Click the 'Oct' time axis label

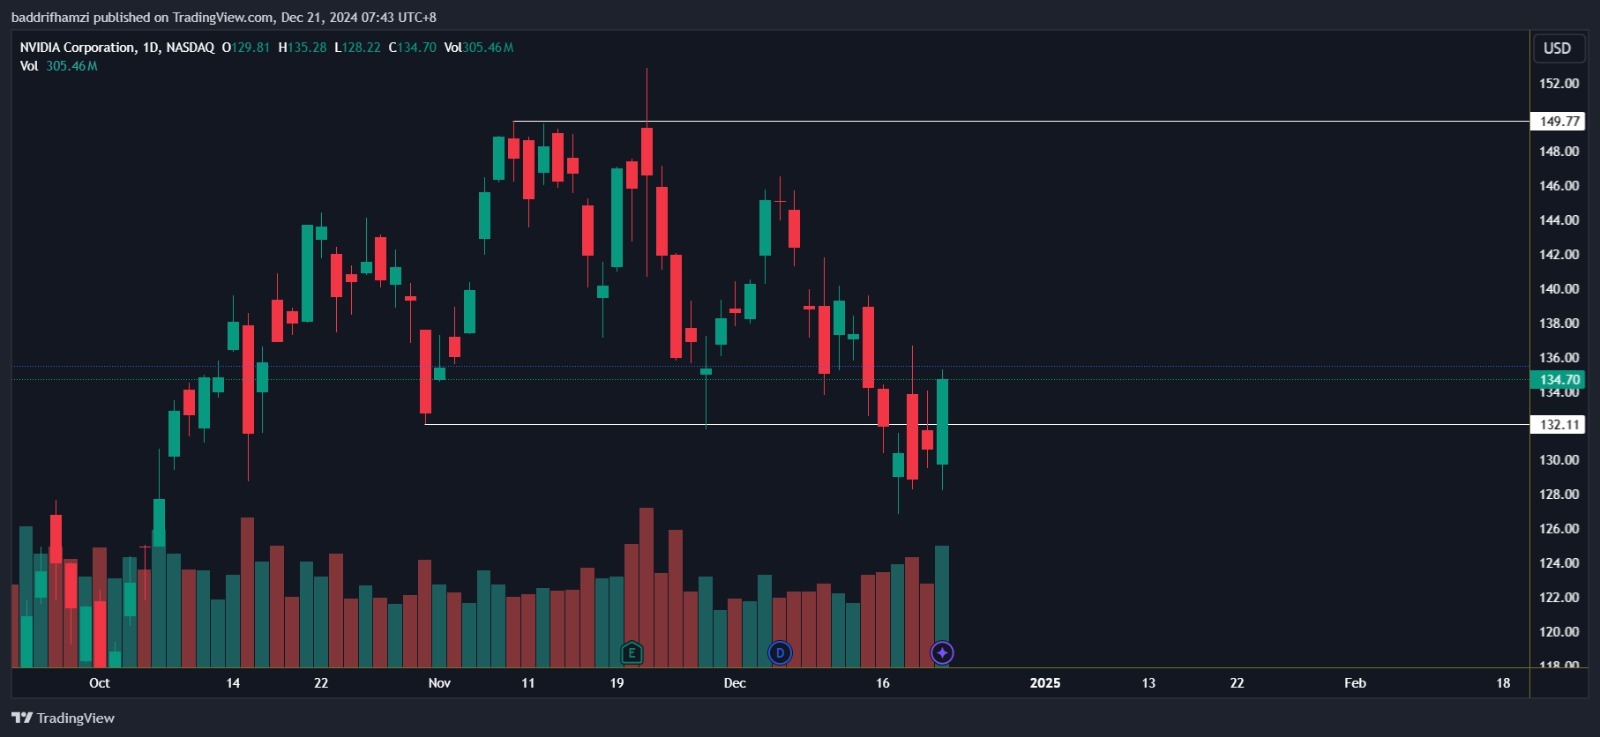pyautogui.click(x=99, y=683)
